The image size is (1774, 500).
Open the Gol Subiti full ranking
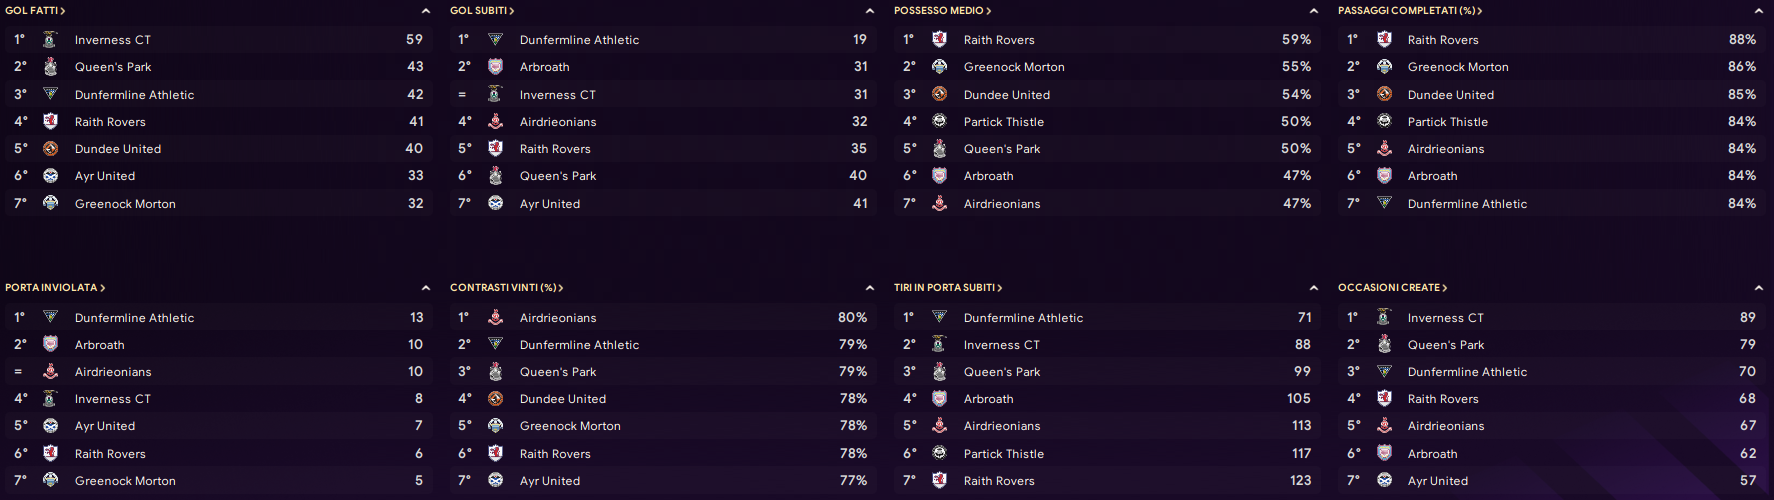click(x=482, y=11)
